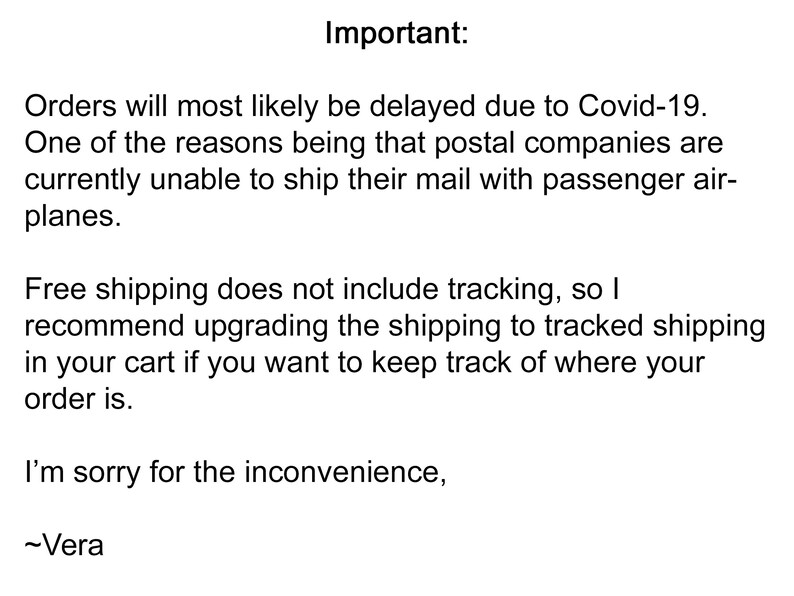This screenshot has height=596, width=794.
Task: Click 'Free shipping' at paragraph start
Action: tap(116, 290)
